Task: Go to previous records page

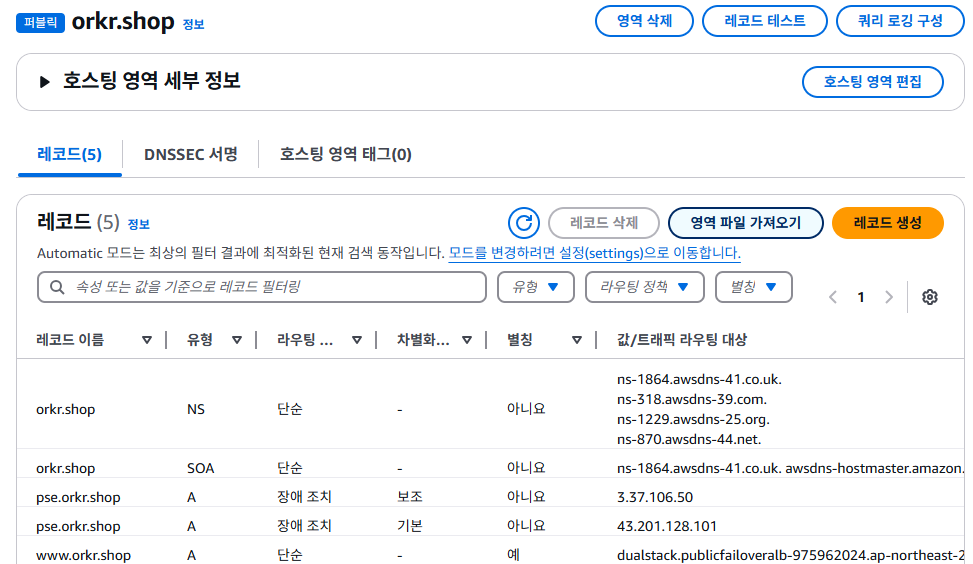Action: click(833, 297)
